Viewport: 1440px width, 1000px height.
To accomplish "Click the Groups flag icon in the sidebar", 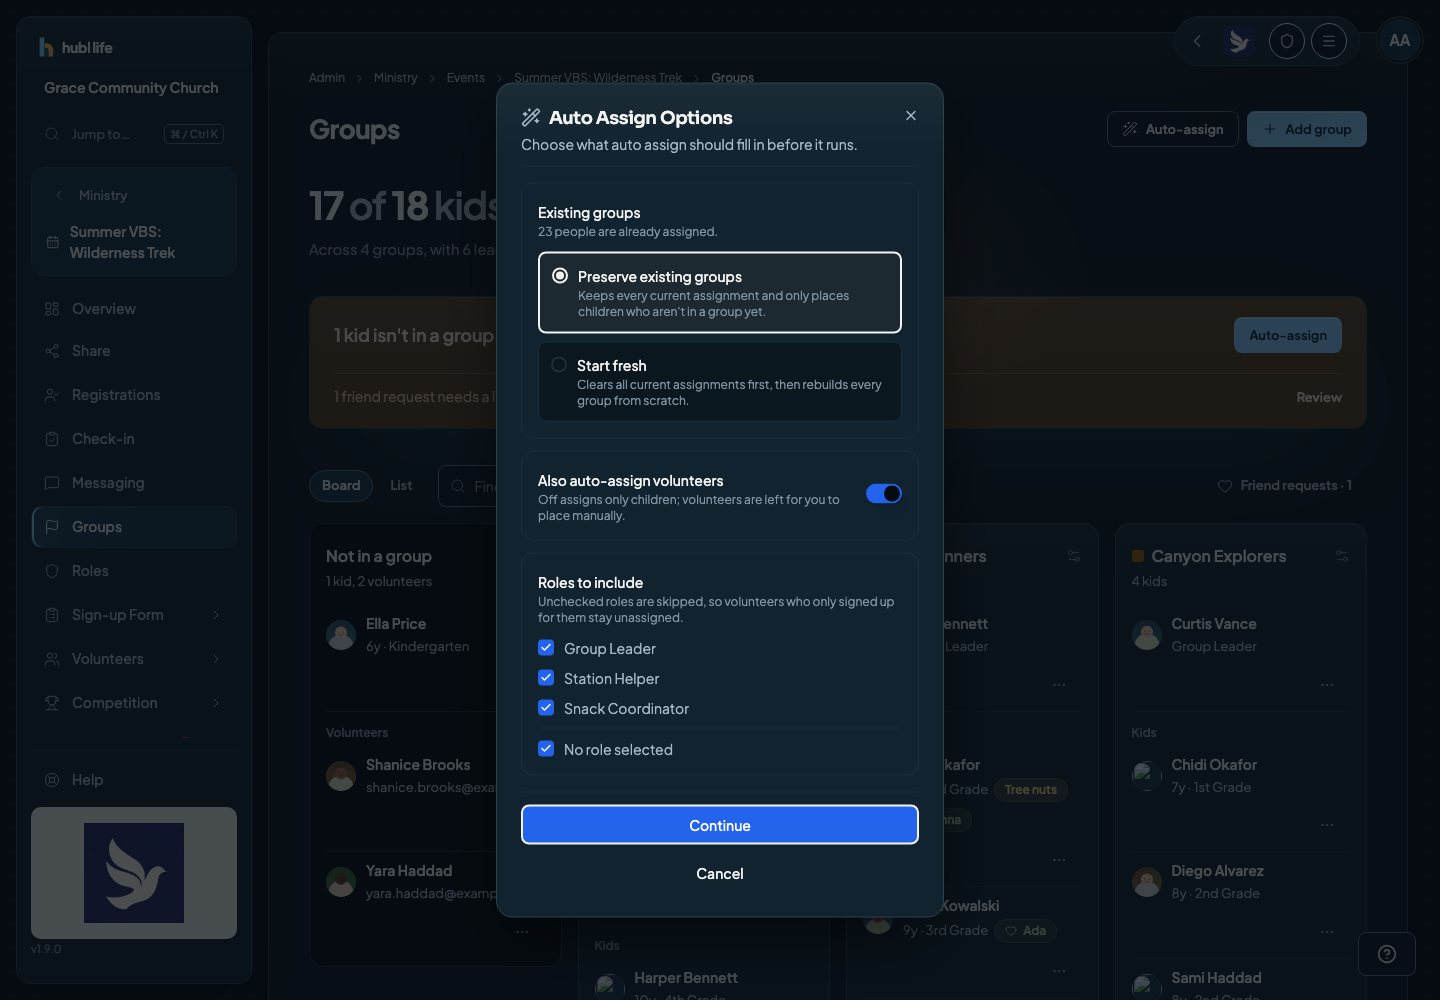I will (x=52, y=527).
